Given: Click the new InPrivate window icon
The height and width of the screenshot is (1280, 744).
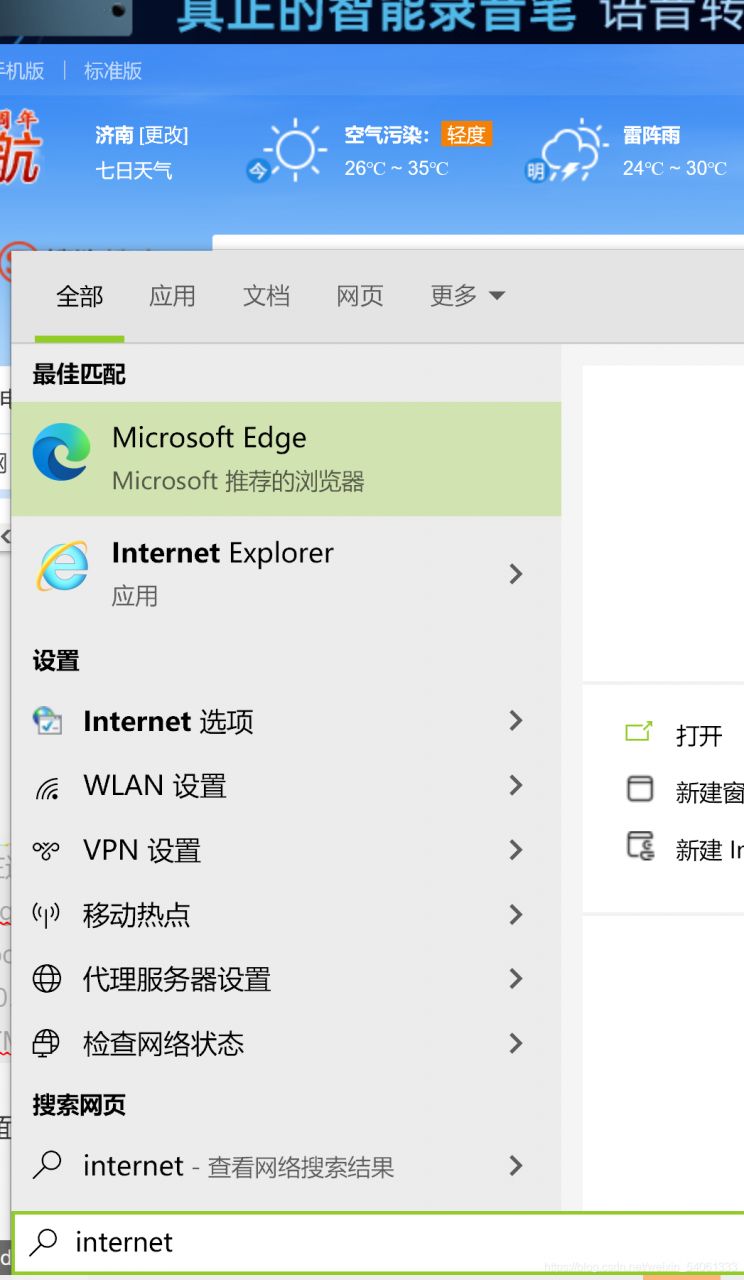Looking at the screenshot, I should (x=639, y=846).
